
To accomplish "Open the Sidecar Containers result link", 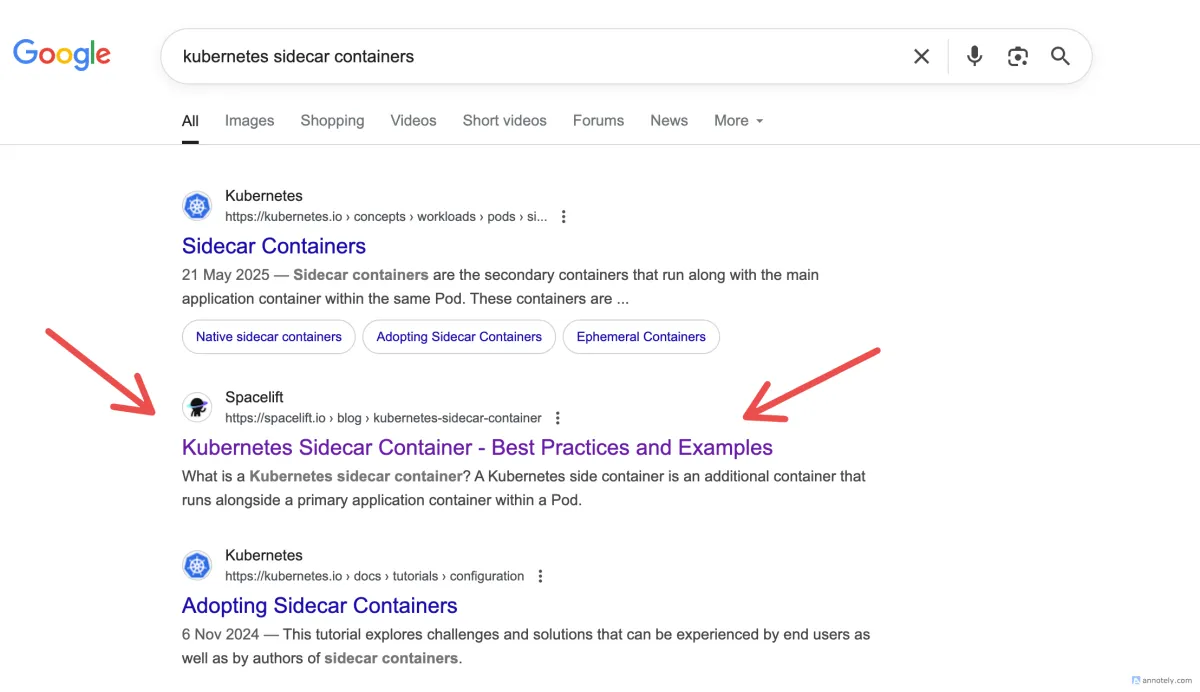I will (x=274, y=246).
